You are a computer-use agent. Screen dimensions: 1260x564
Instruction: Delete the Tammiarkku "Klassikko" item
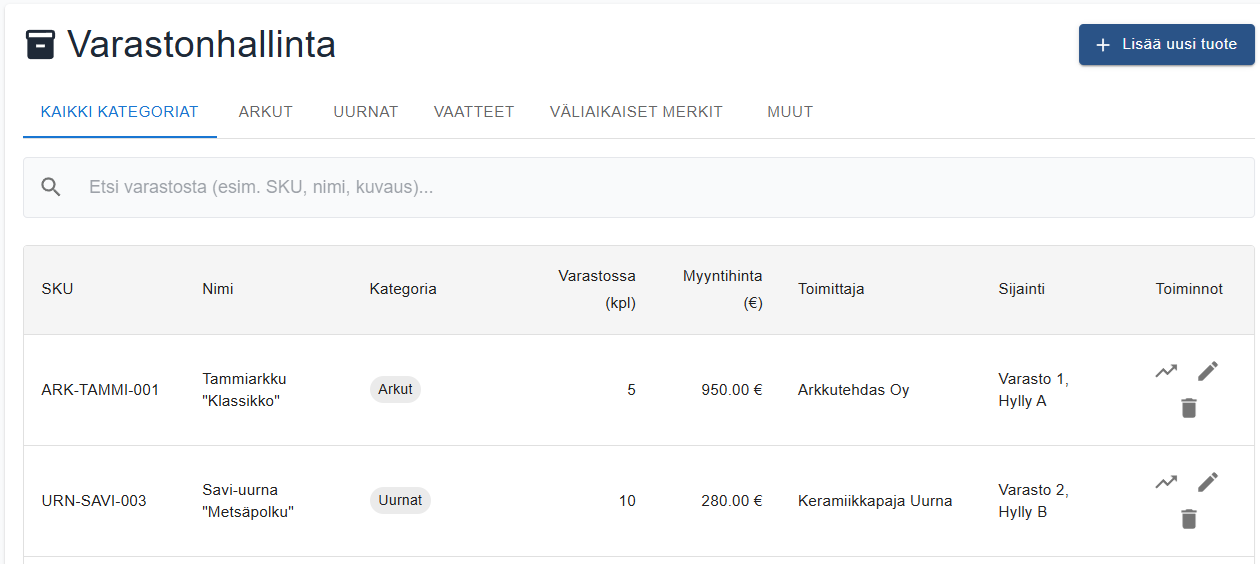pos(1188,408)
